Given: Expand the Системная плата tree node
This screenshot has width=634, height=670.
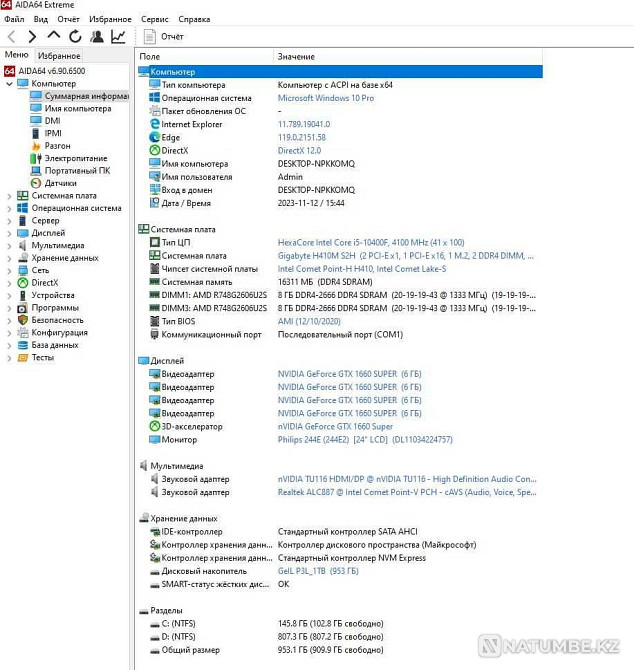Looking at the screenshot, I should [x=9, y=196].
